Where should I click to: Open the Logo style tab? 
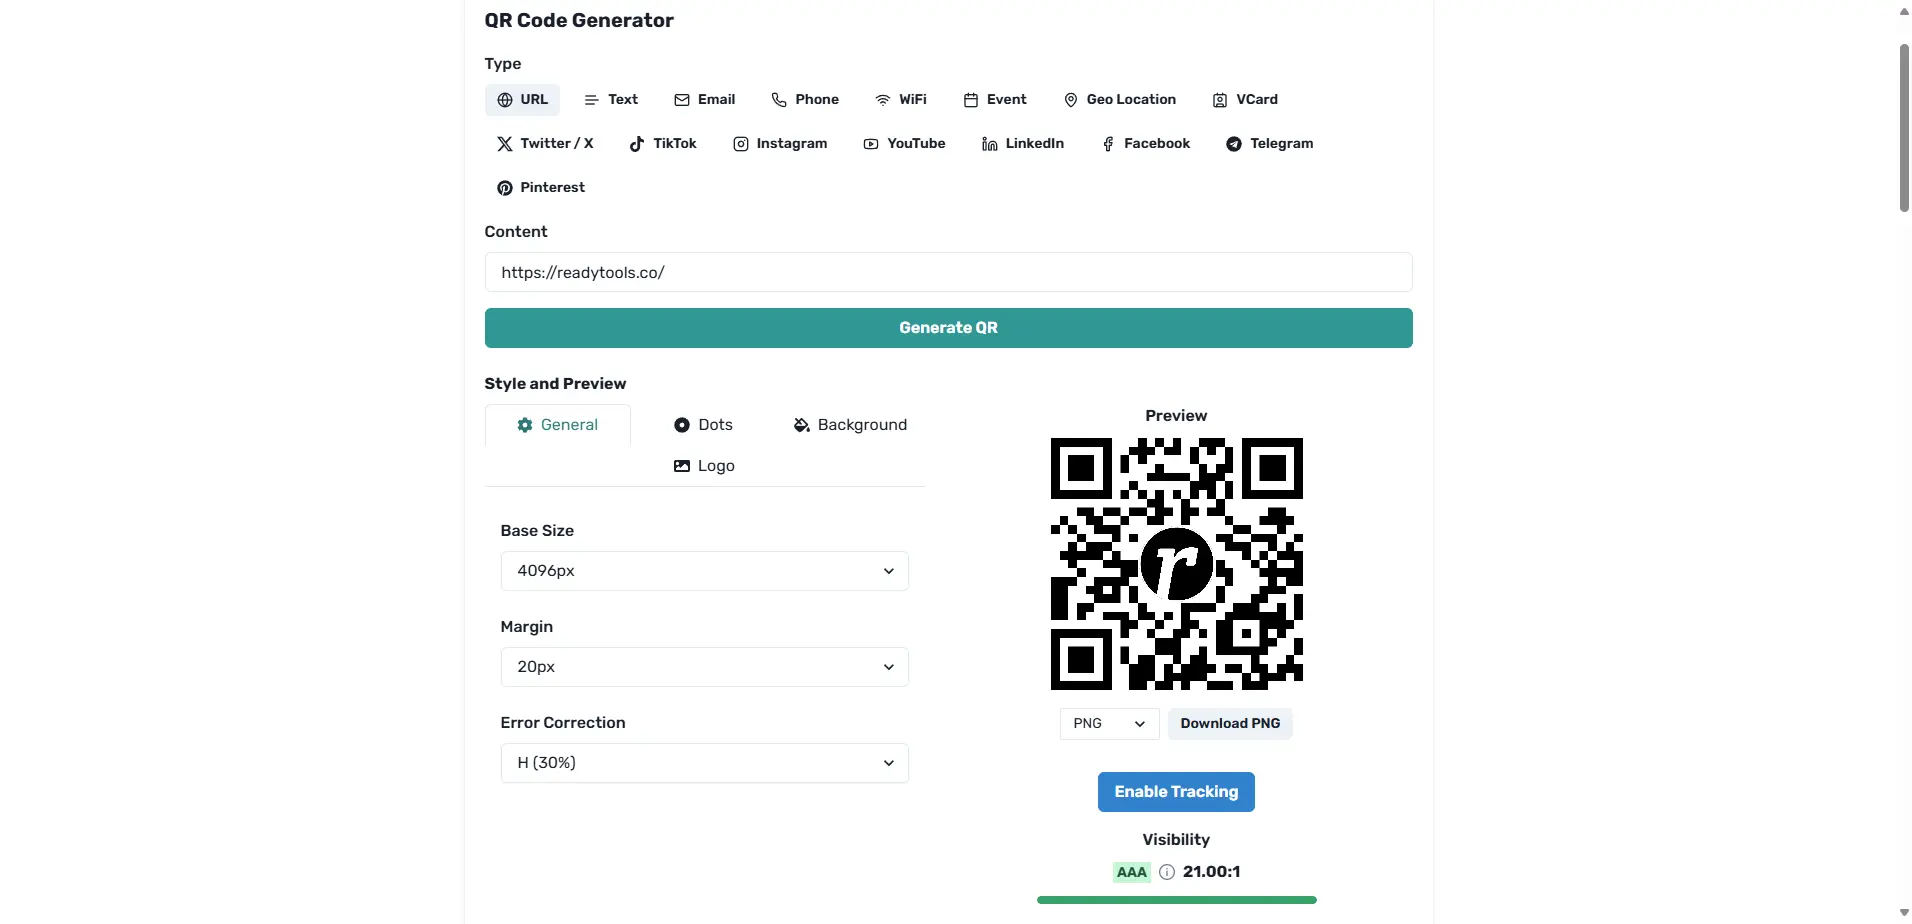[x=704, y=465]
